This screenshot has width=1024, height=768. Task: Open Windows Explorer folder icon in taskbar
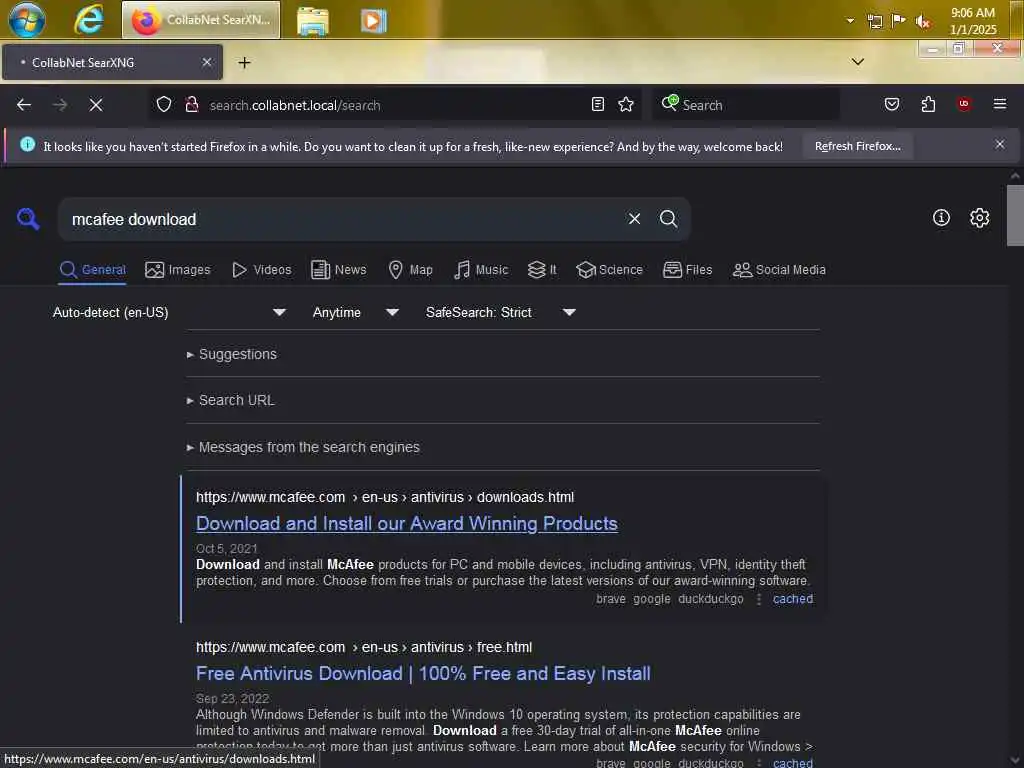click(x=313, y=21)
